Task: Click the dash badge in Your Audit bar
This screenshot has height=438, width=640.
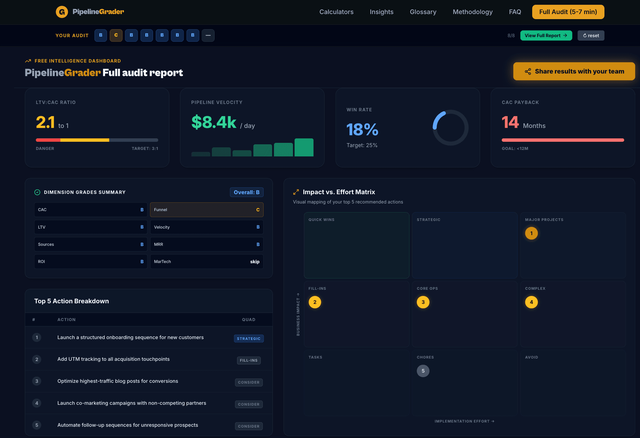Action: click(208, 36)
